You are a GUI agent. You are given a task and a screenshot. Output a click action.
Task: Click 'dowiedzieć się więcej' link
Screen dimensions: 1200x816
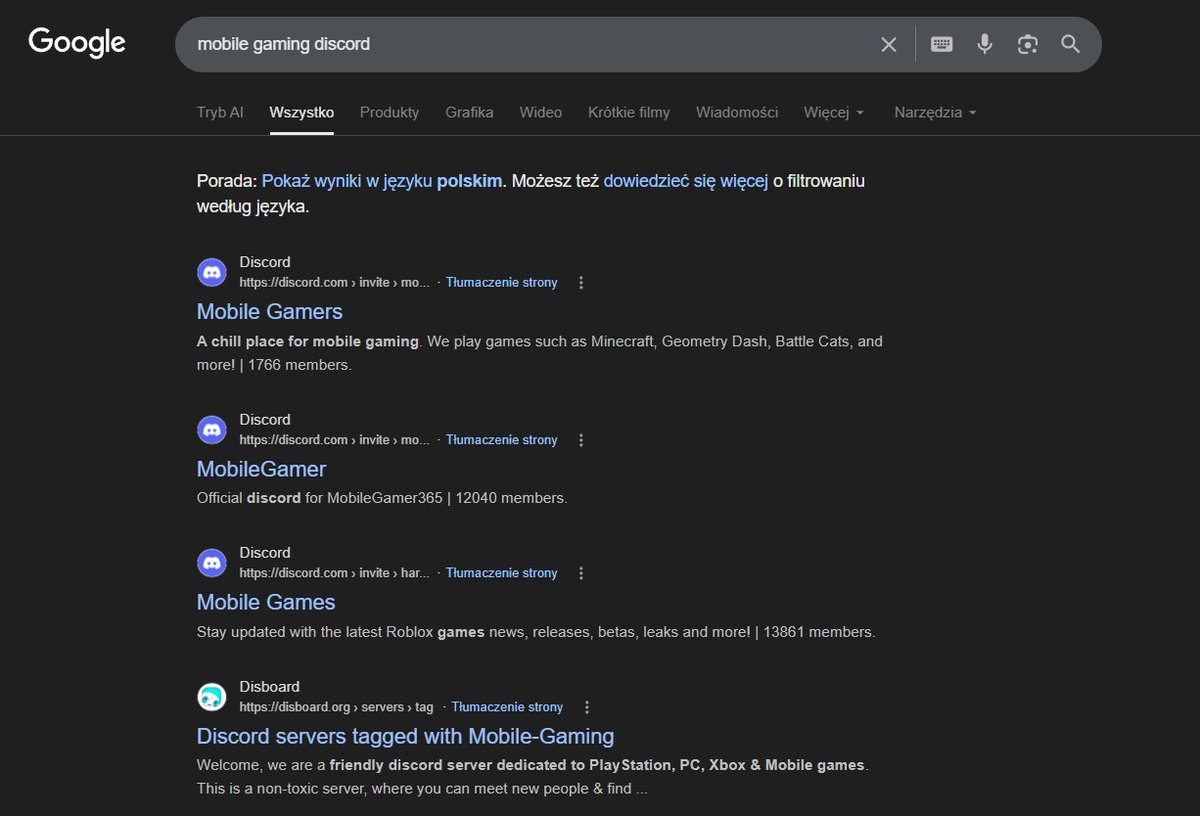[686, 181]
